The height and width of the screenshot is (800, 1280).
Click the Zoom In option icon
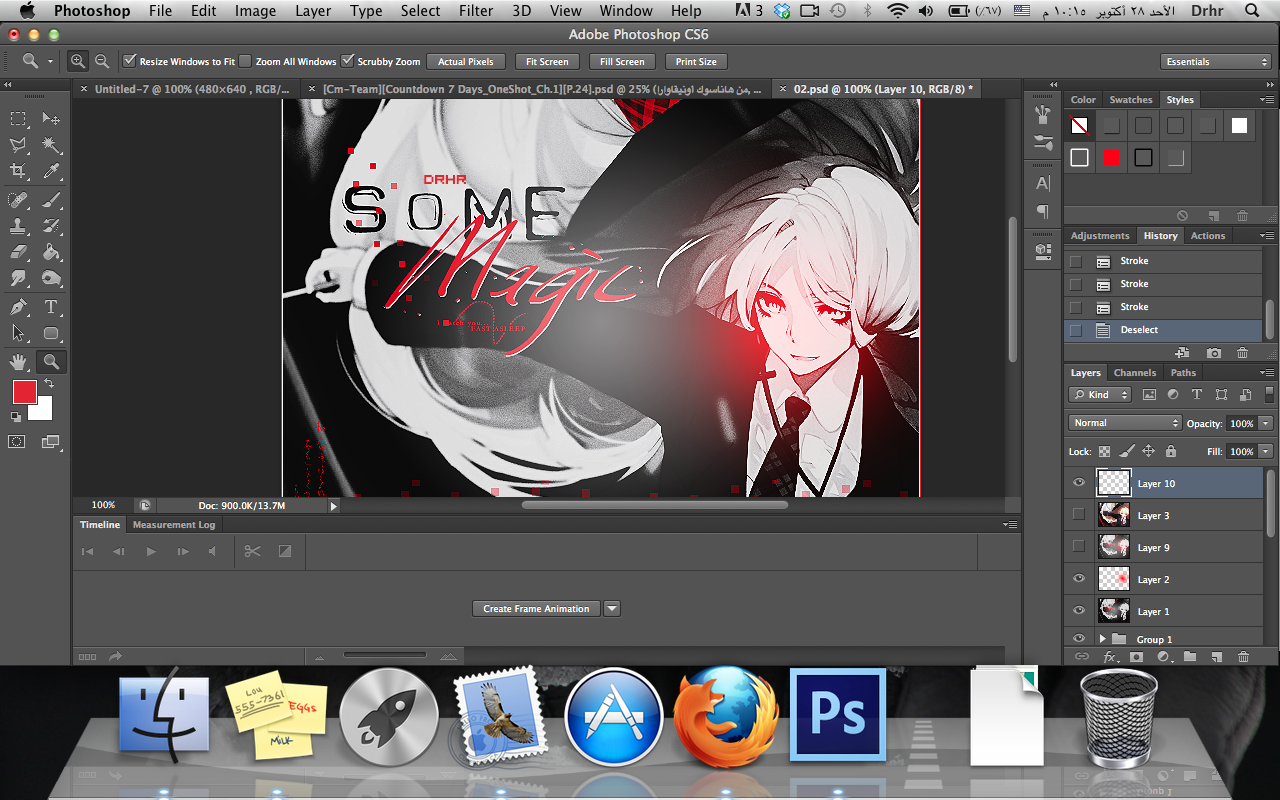tap(78, 61)
